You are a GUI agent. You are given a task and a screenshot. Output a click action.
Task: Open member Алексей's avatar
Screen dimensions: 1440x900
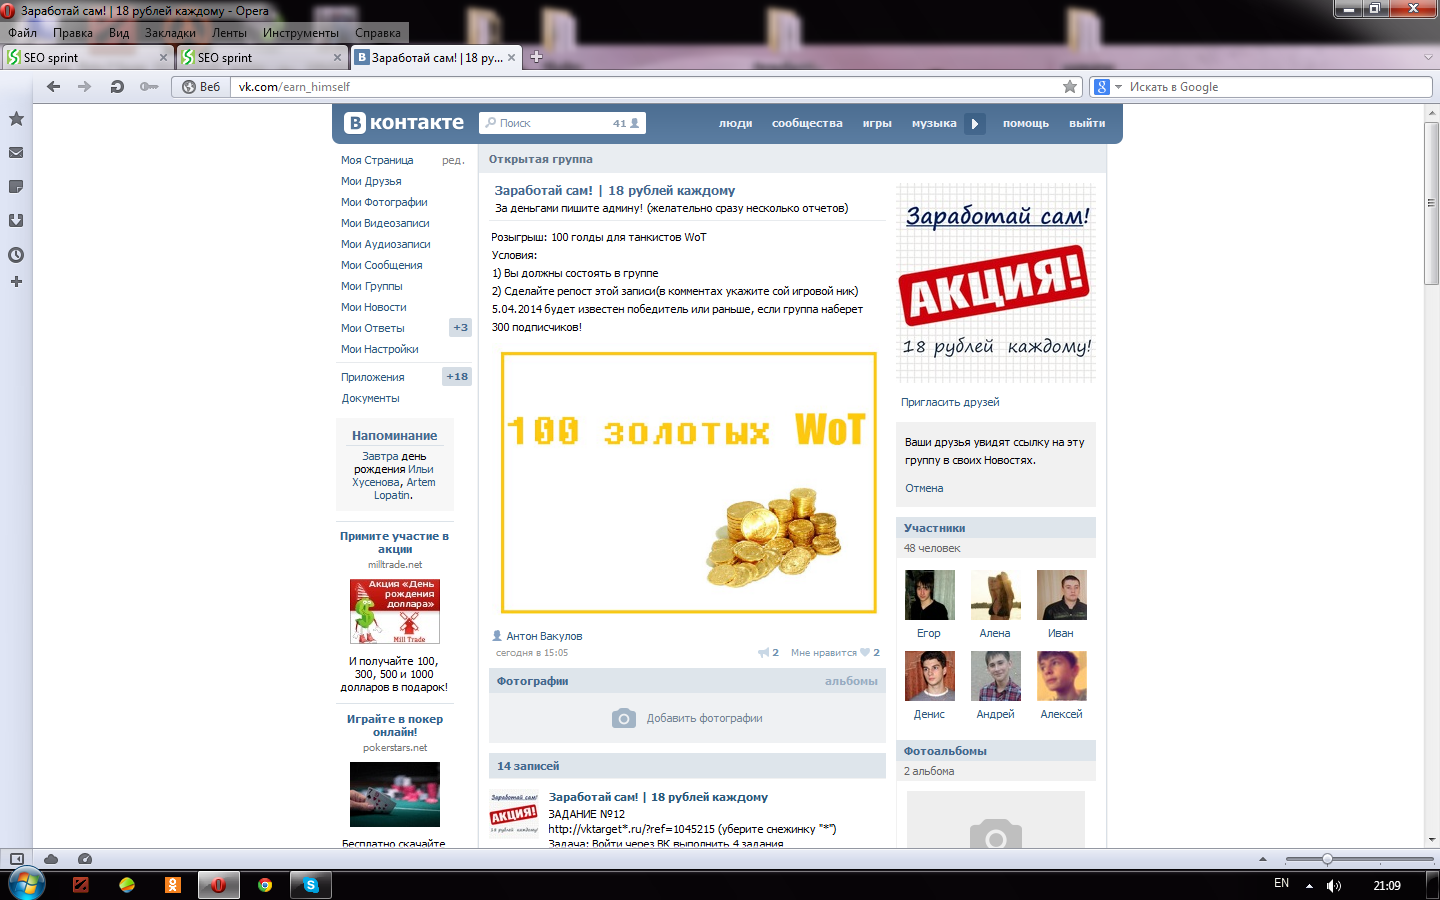point(1061,676)
